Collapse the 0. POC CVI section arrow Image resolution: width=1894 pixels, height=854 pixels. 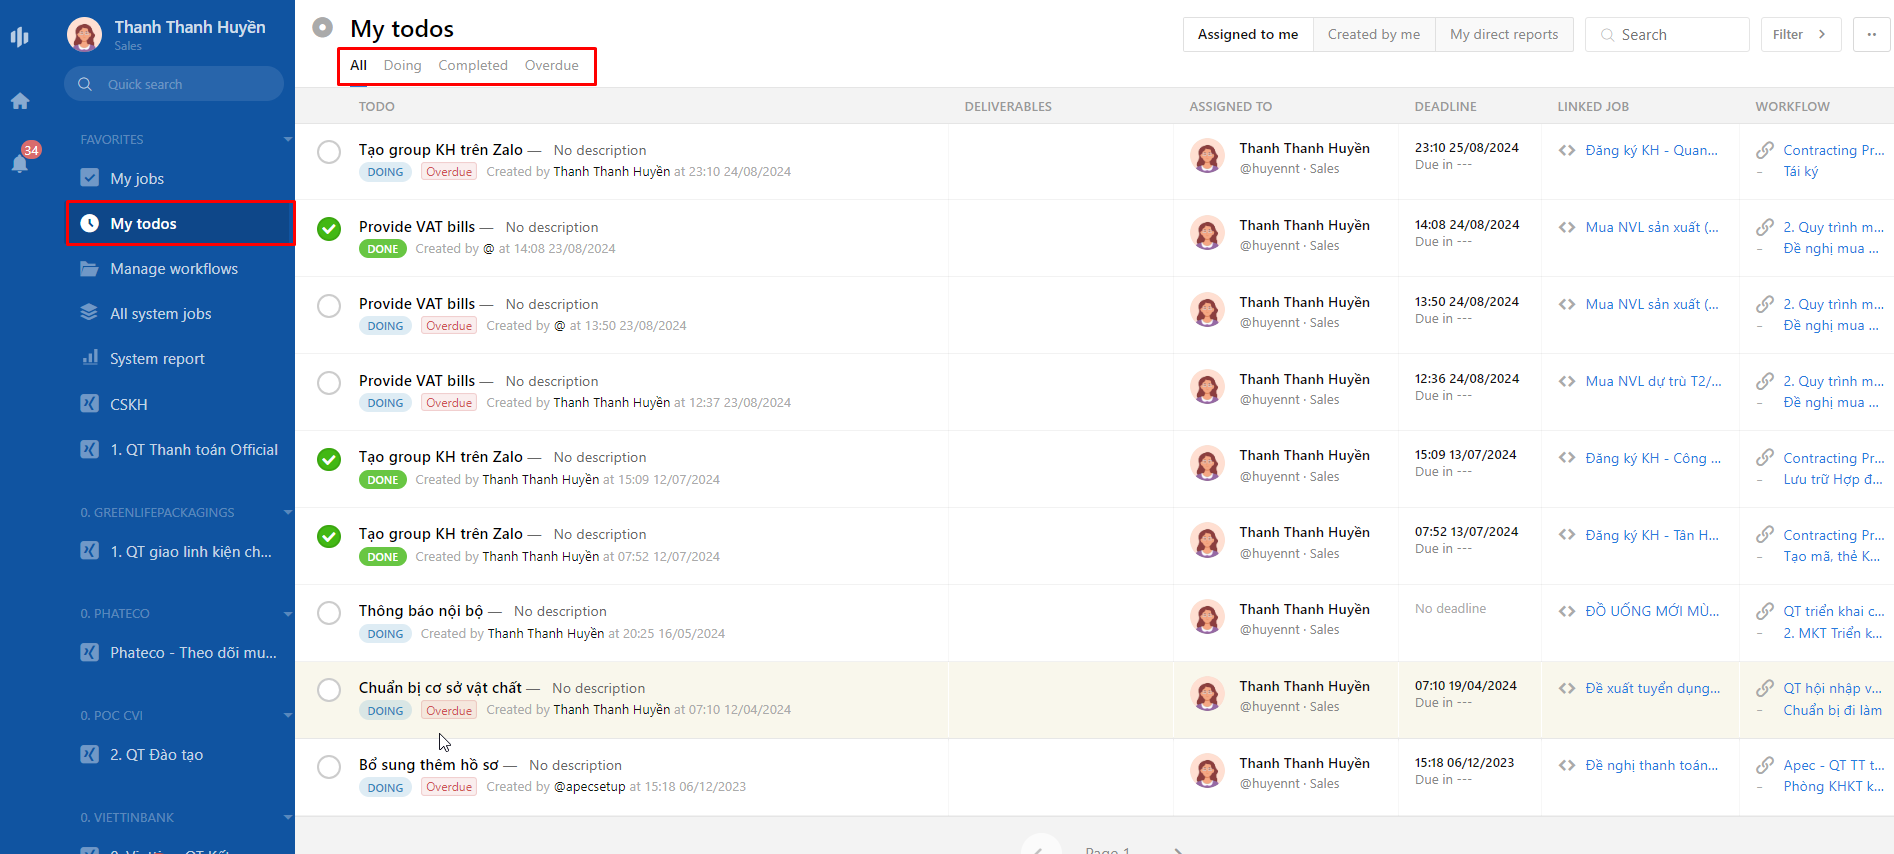(288, 715)
